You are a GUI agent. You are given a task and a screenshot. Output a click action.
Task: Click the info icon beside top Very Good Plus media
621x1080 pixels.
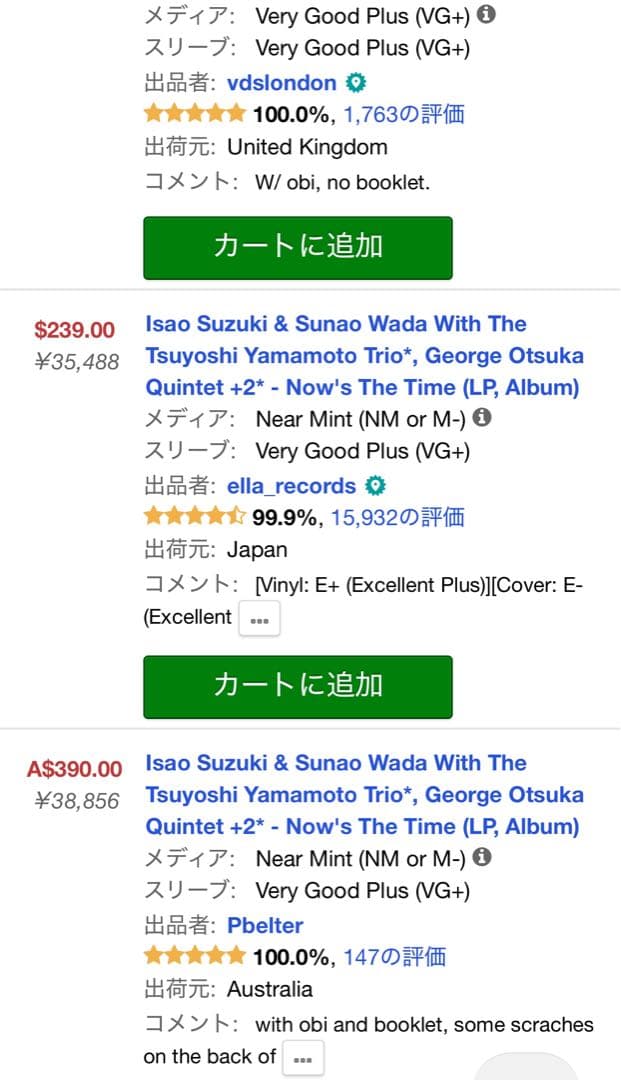(x=486, y=15)
